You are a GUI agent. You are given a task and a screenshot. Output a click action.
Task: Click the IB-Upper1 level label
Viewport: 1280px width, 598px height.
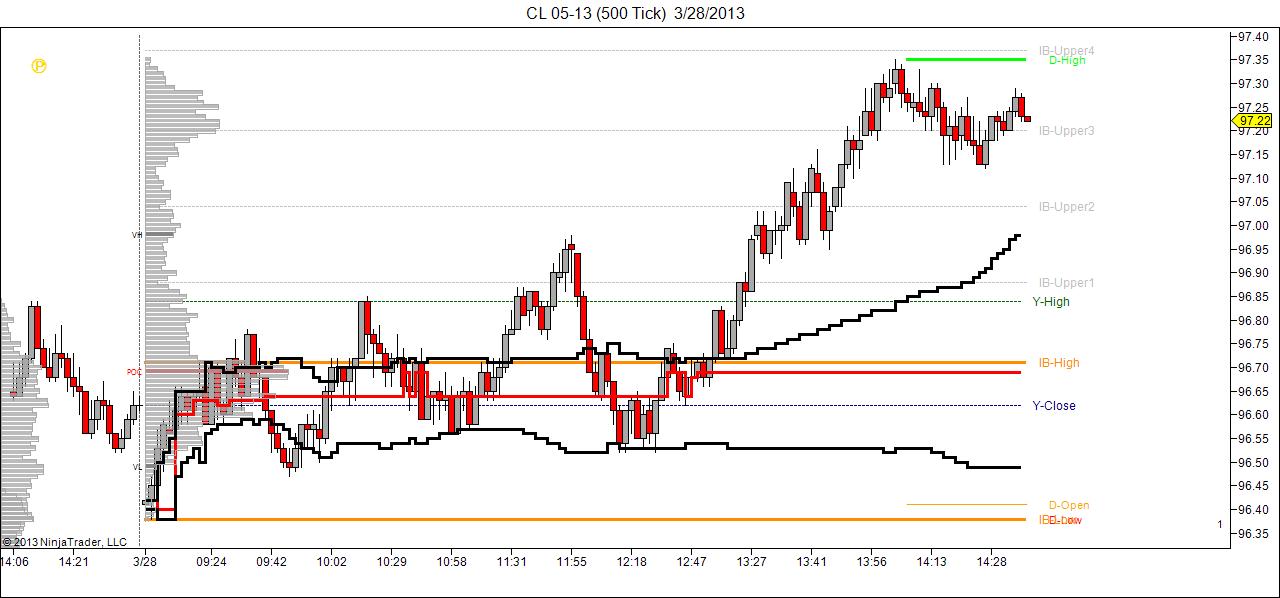point(1066,283)
